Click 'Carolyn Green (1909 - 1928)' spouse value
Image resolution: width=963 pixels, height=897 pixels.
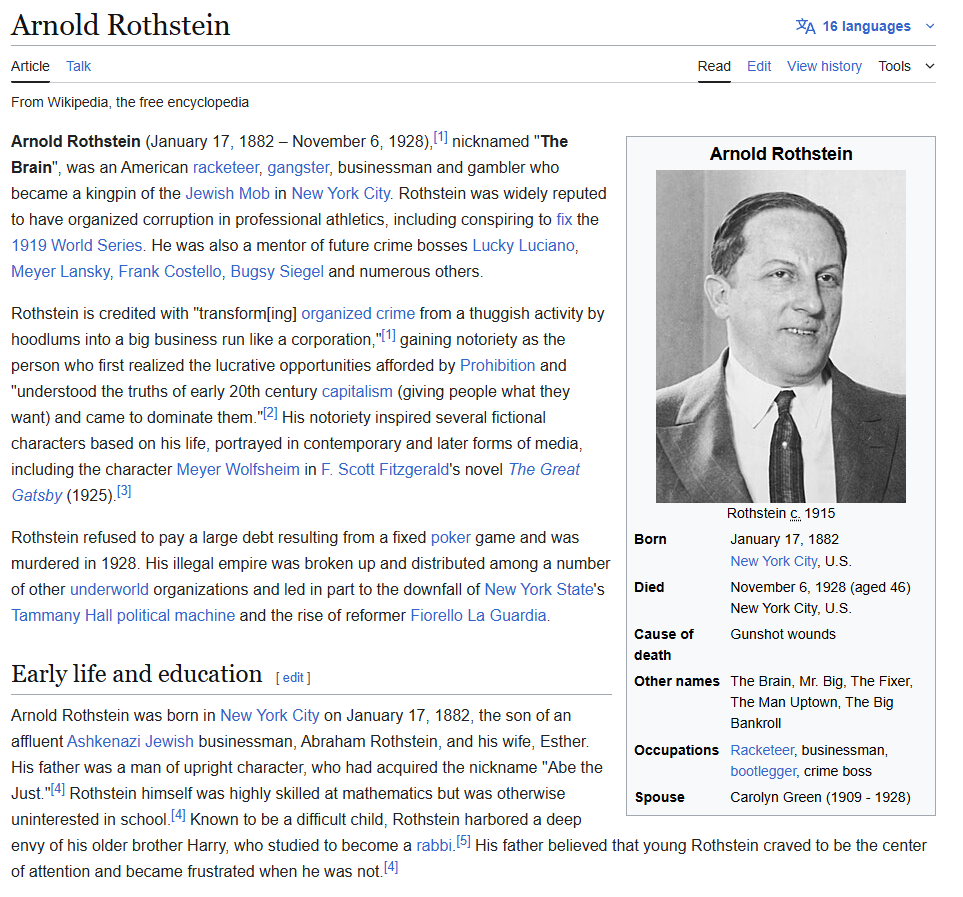[821, 797]
